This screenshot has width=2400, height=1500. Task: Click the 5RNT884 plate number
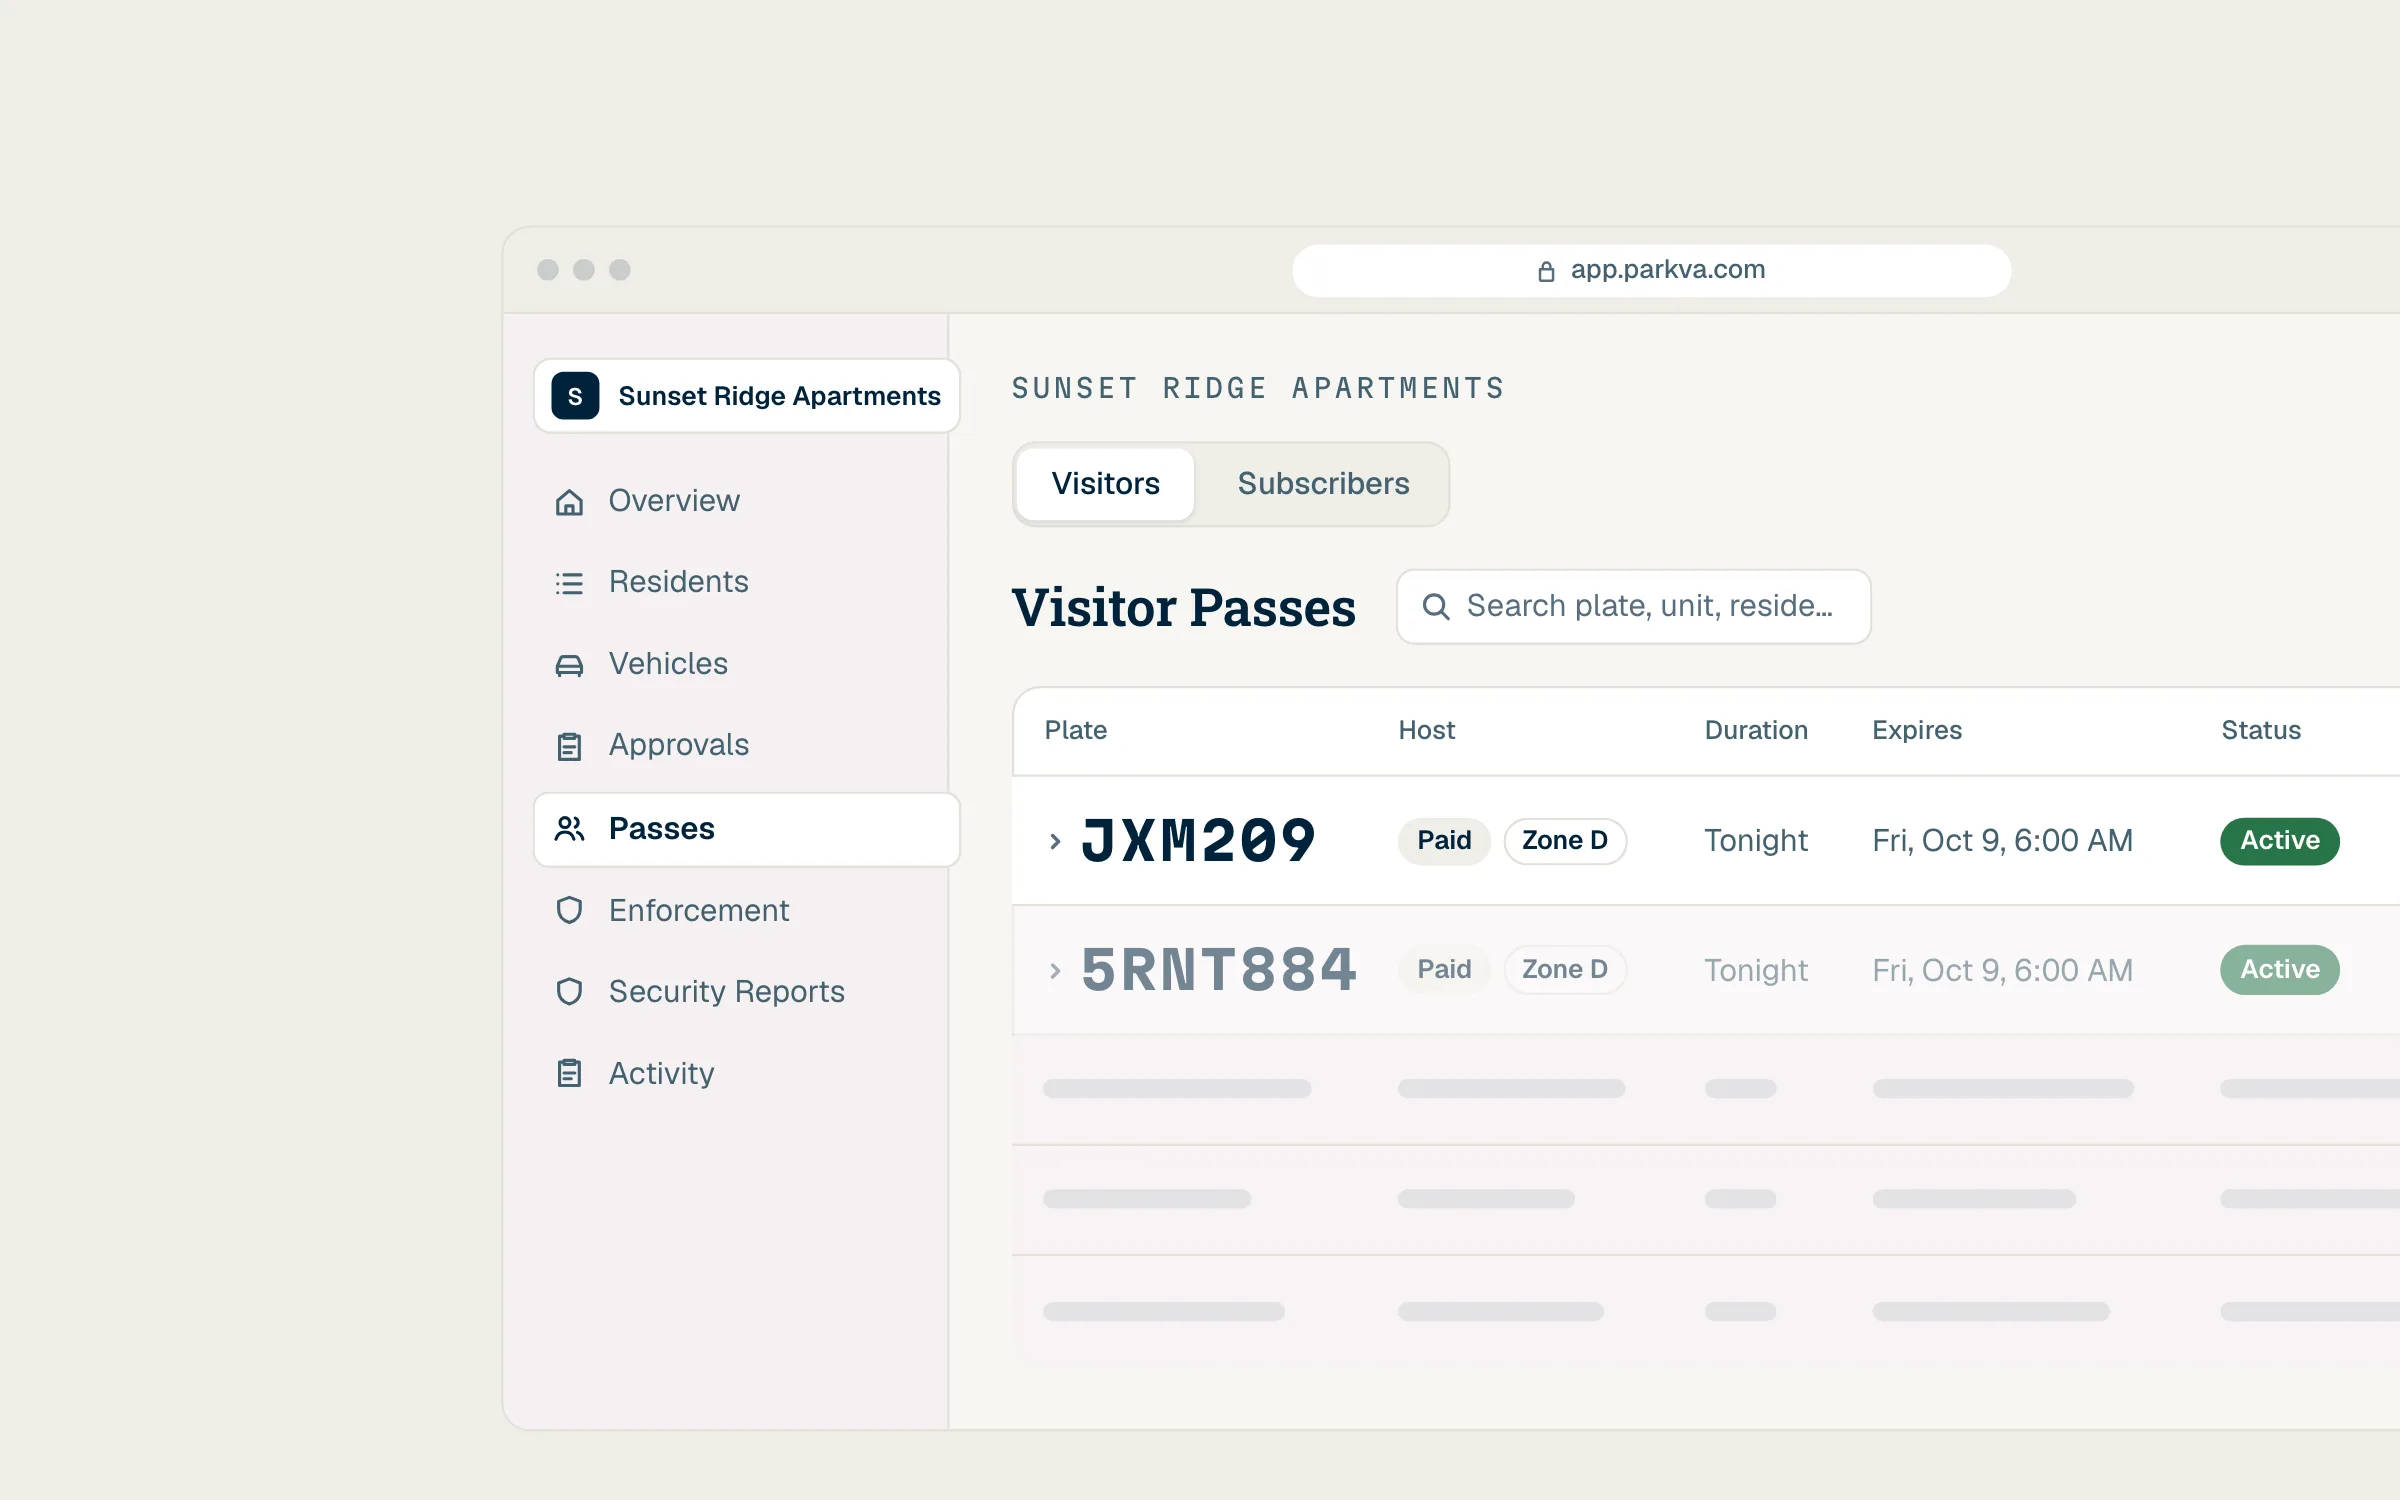(x=1219, y=970)
